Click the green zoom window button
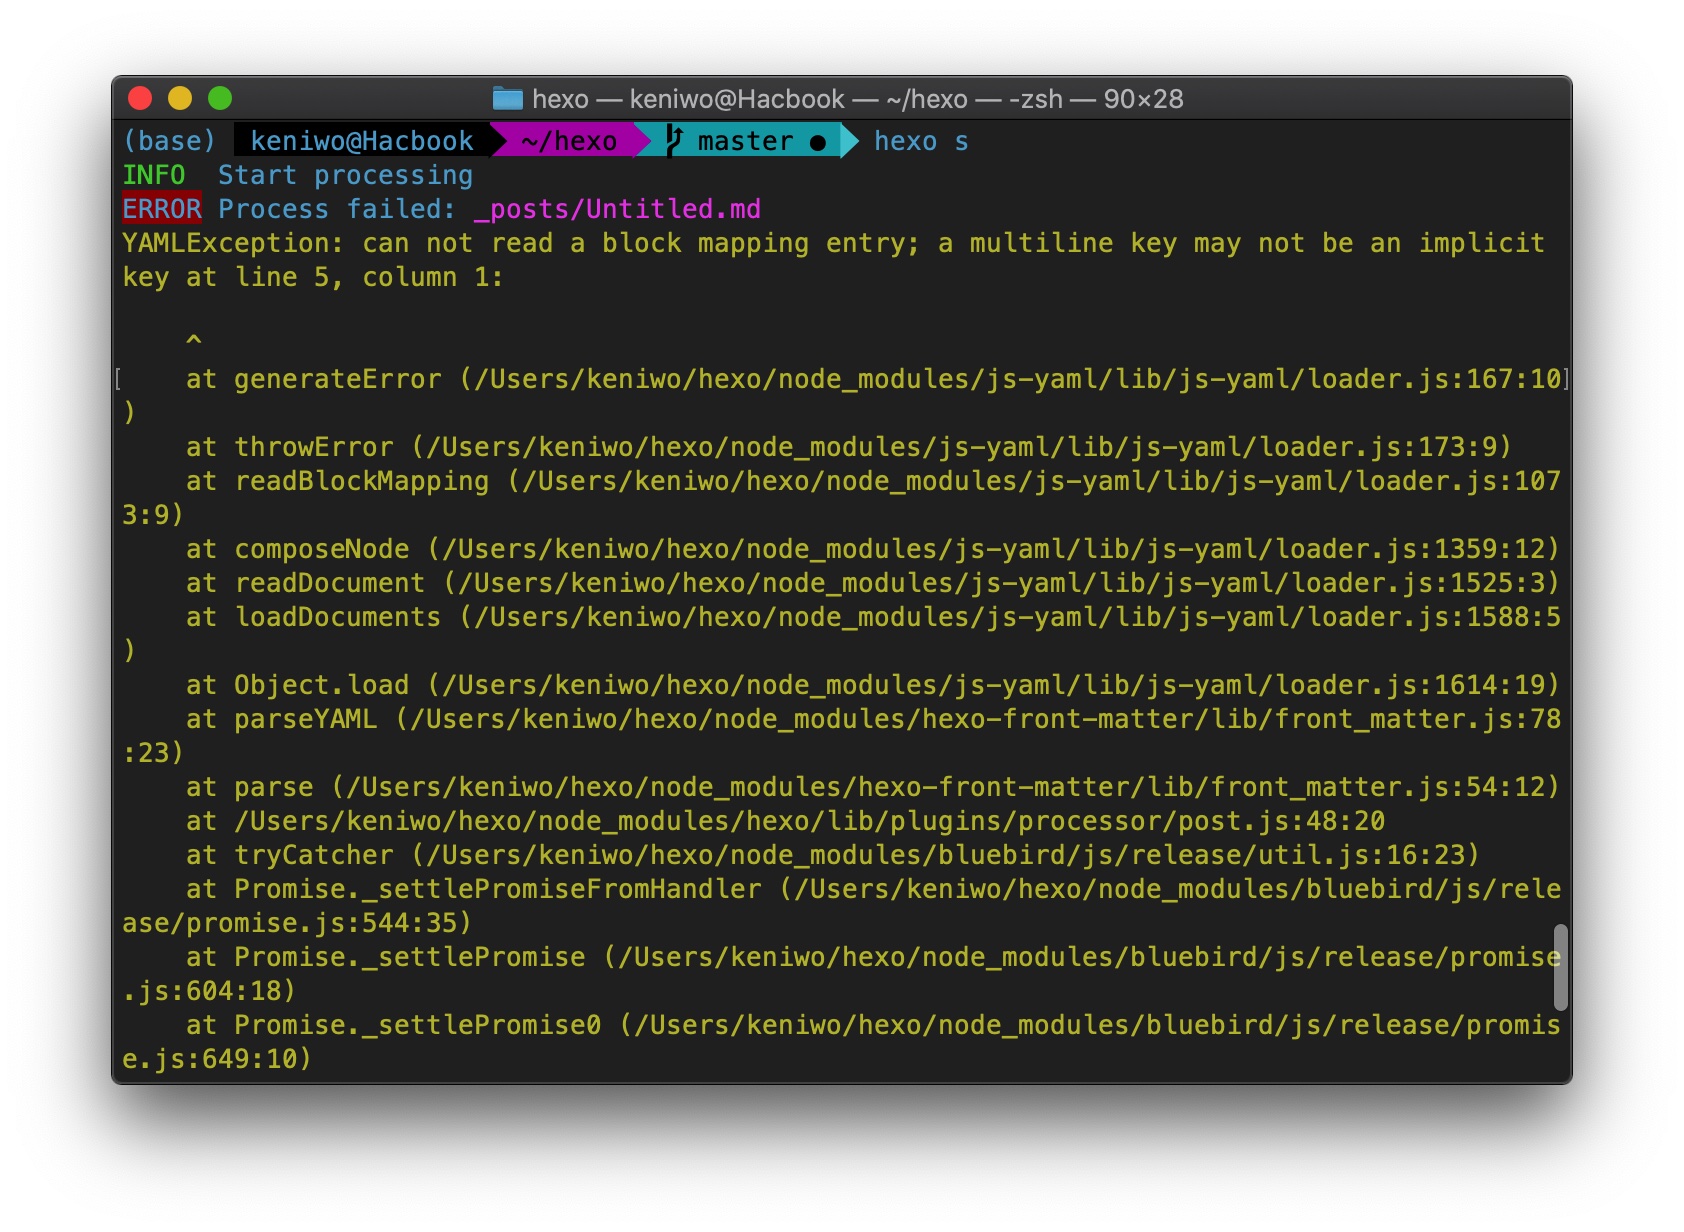 point(220,98)
